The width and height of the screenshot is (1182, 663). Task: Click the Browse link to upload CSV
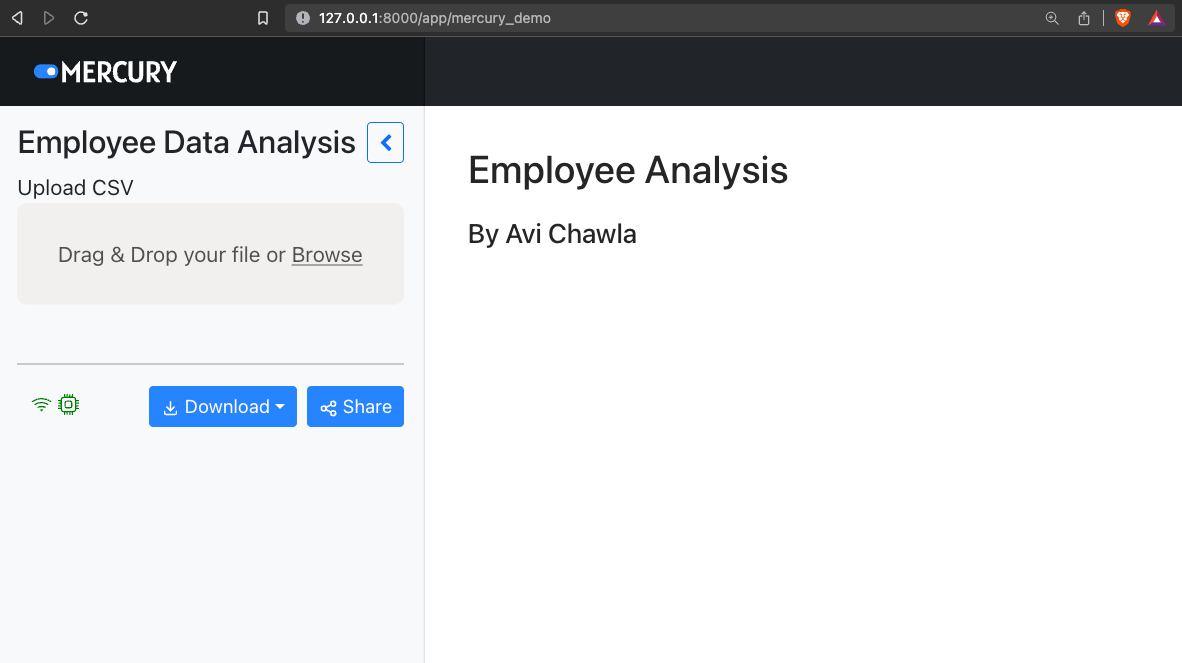[327, 255]
